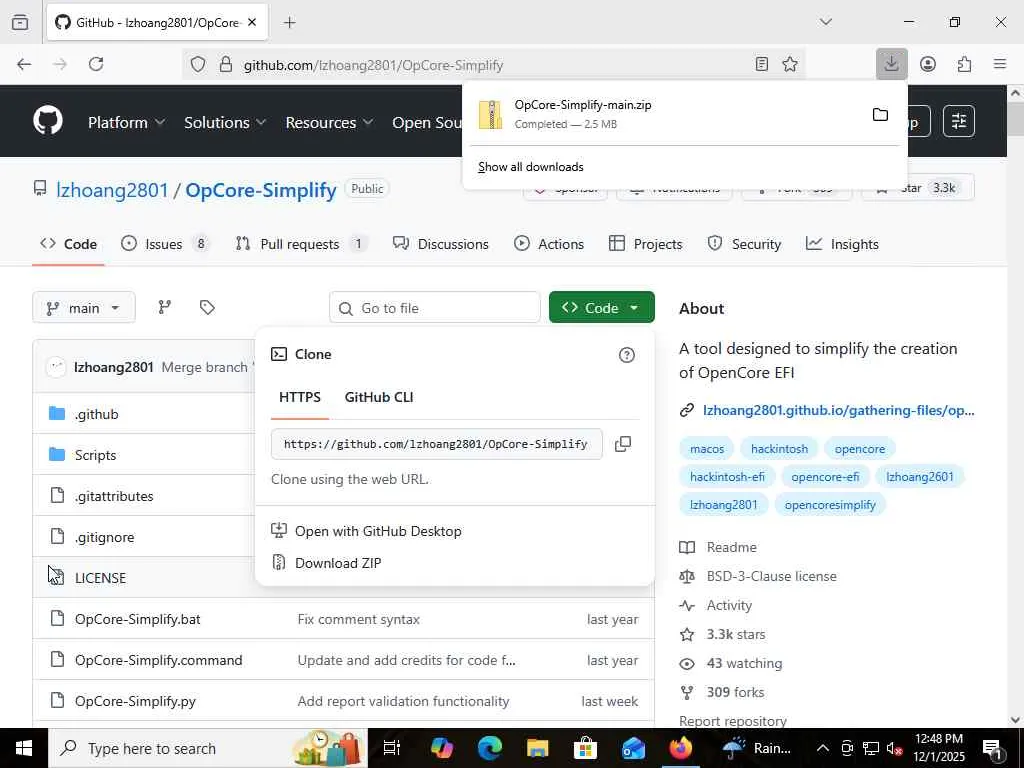This screenshot has height=768, width=1024.
Task: Open Firefox application menu hamburger
Action: click(x=1000, y=64)
